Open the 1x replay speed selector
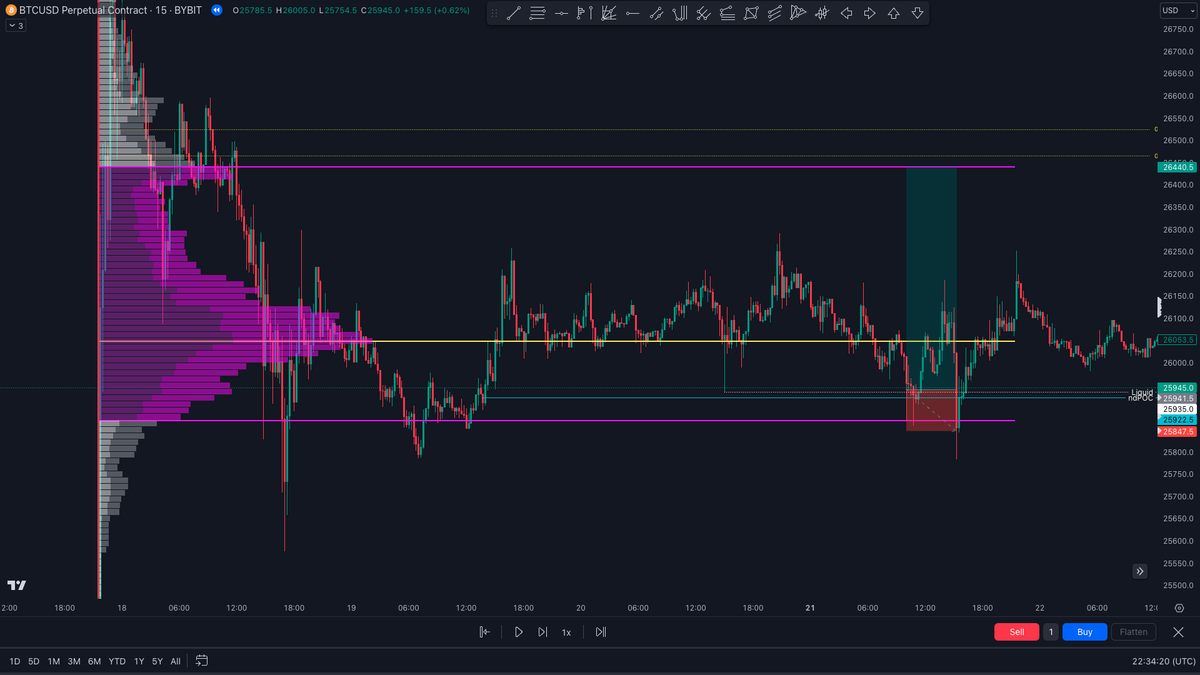This screenshot has height=675, width=1200. click(x=566, y=632)
